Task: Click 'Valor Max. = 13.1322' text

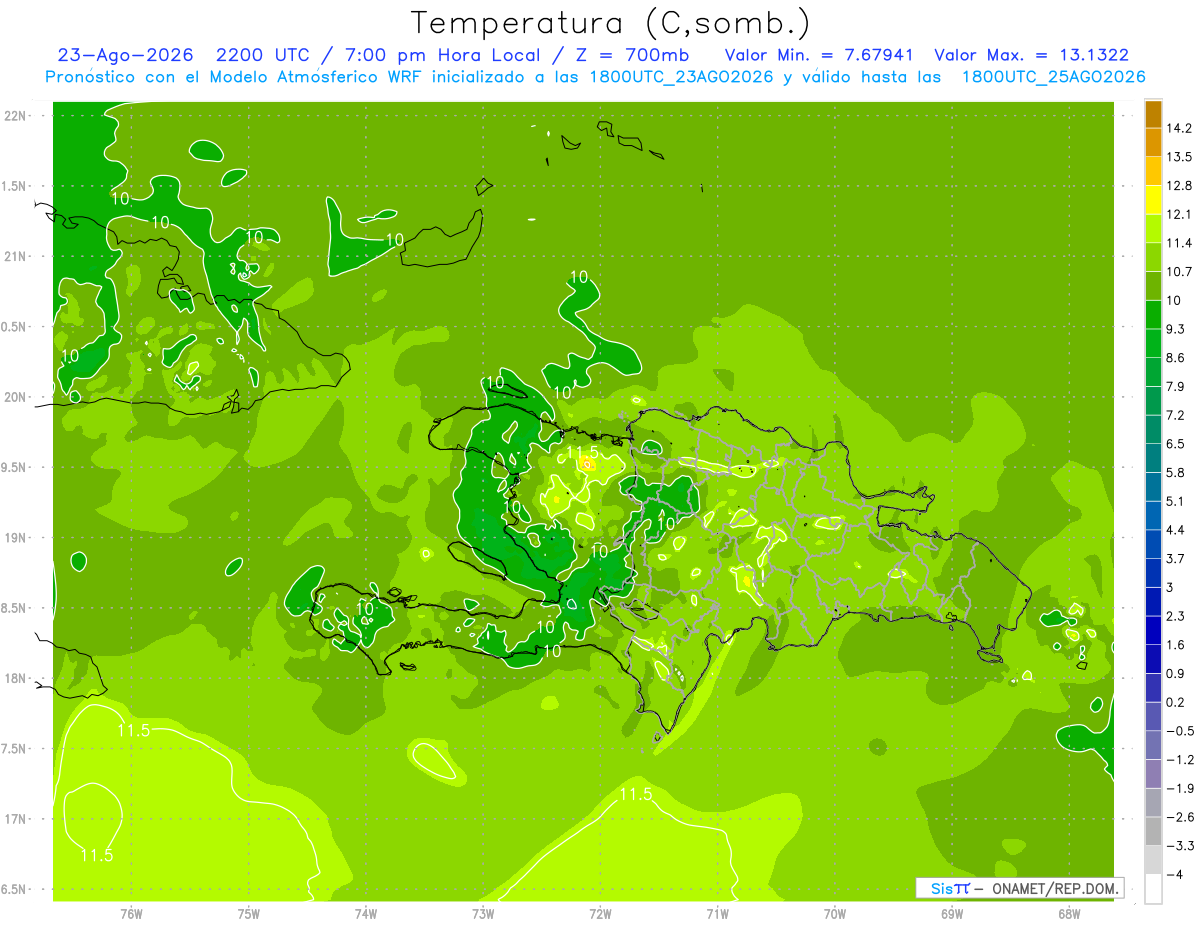Action: tap(1031, 55)
